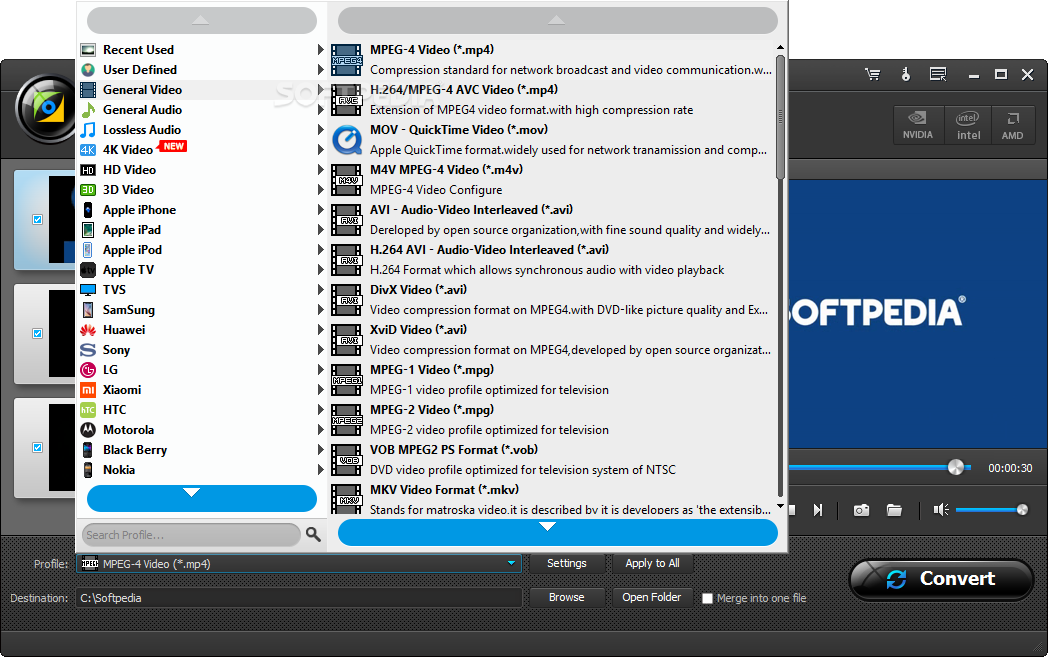Click the H.264/MPEG-4 AVC format icon
This screenshot has height=657, width=1048.
[x=346, y=100]
